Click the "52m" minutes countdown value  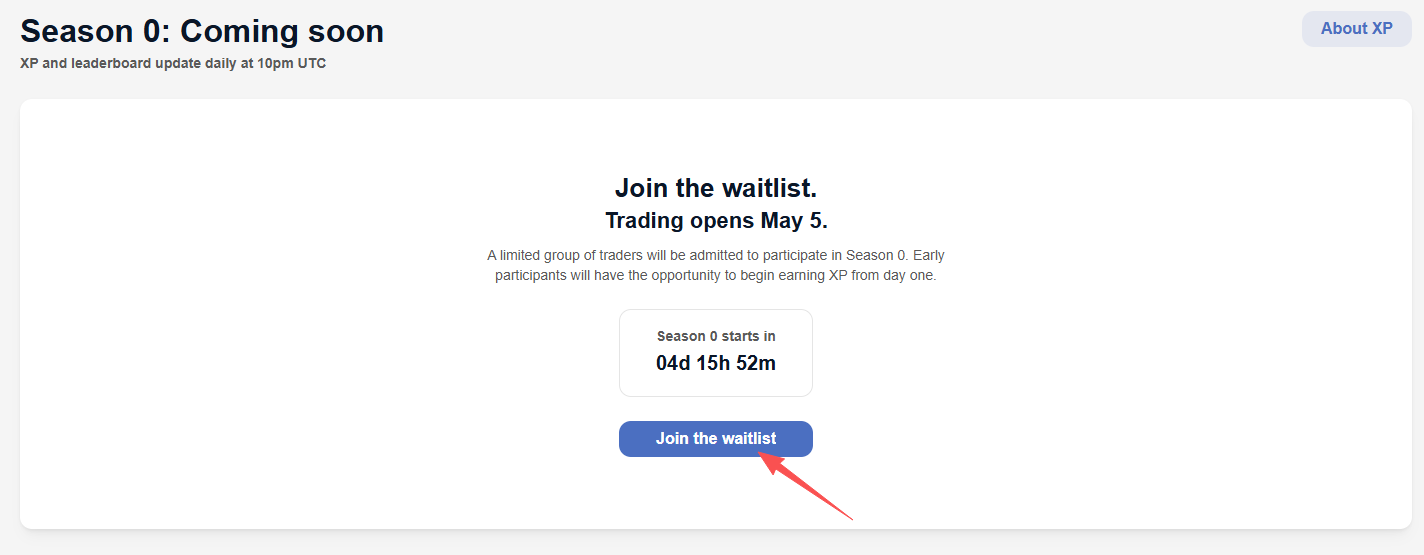[x=755, y=363]
